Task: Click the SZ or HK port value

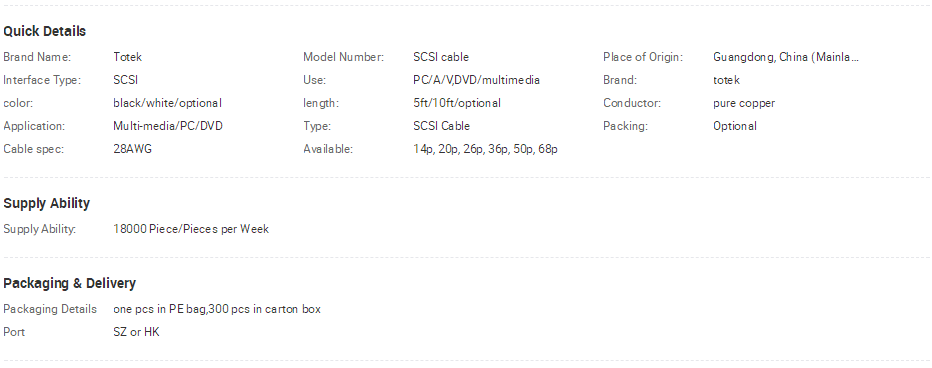Action: (x=136, y=332)
